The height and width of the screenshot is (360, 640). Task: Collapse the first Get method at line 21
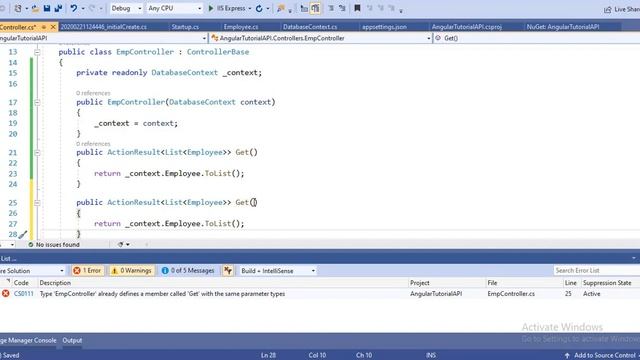point(37,152)
